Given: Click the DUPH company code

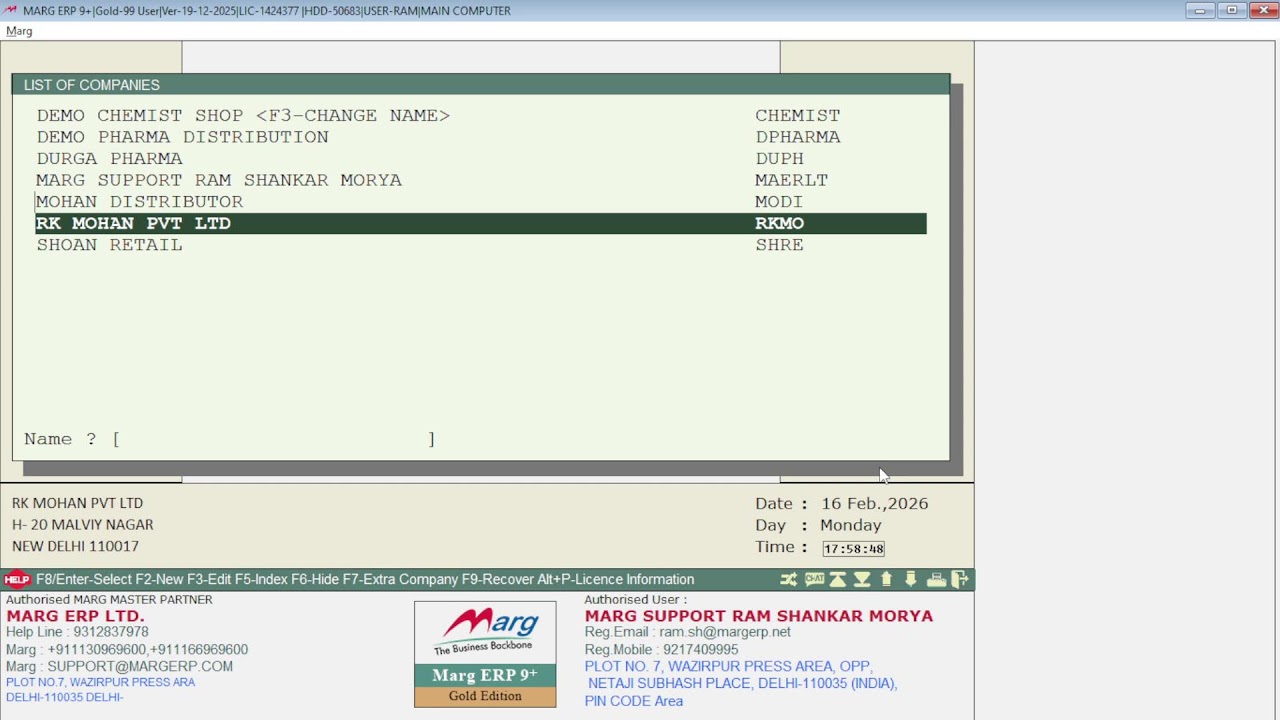Looking at the screenshot, I should pos(779,159).
